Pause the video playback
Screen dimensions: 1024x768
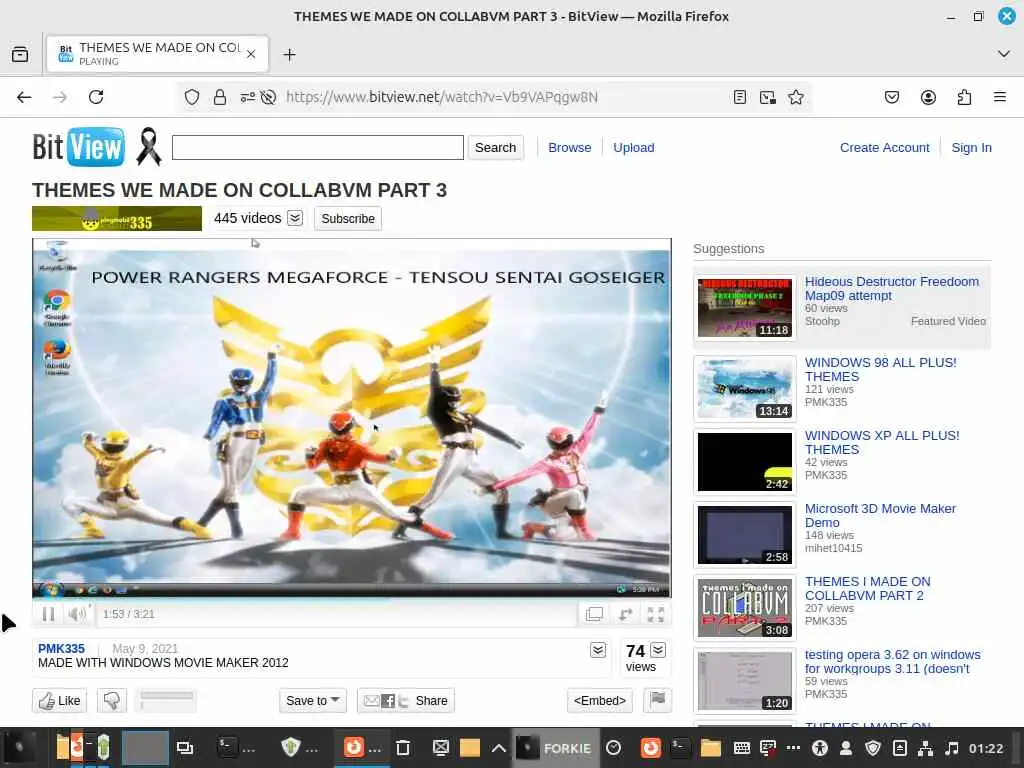(48, 614)
